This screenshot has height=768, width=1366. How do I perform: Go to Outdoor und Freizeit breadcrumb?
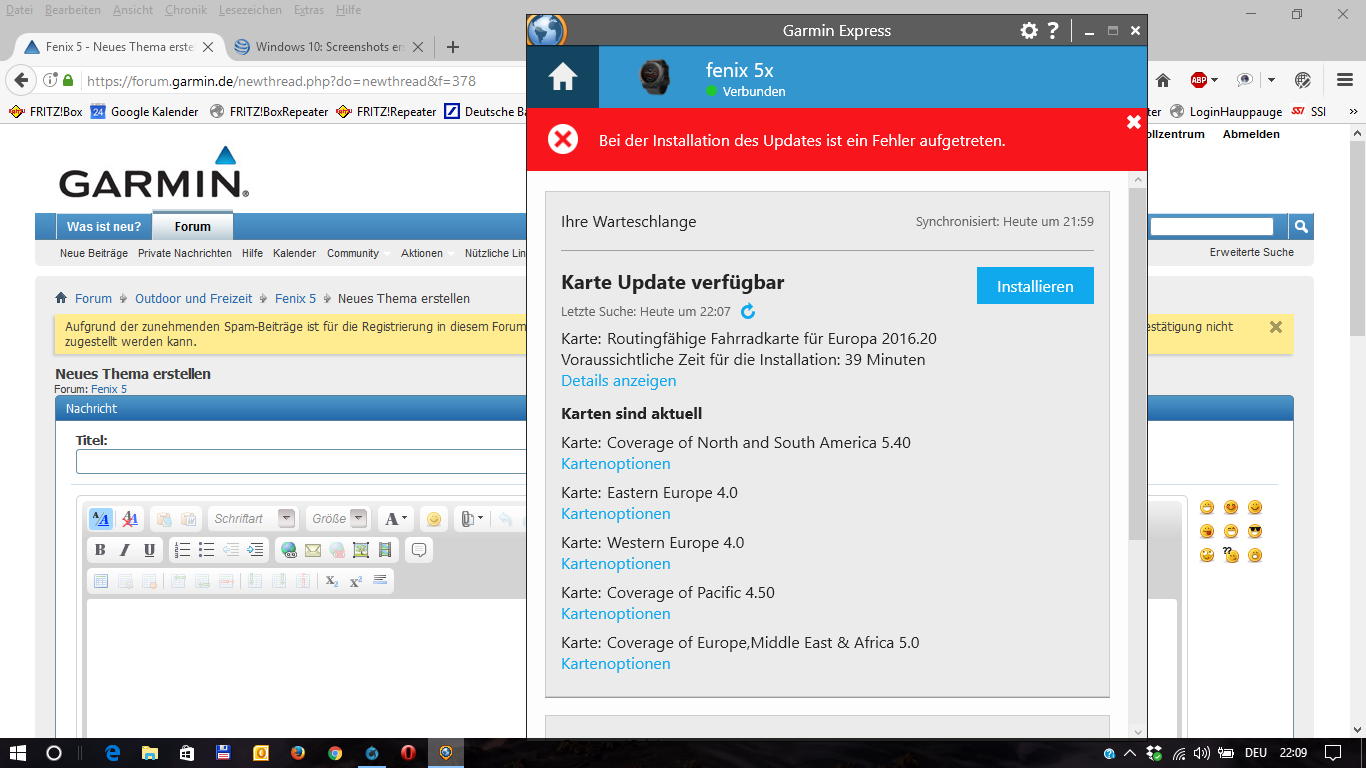pyautogui.click(x=194, y=298)
